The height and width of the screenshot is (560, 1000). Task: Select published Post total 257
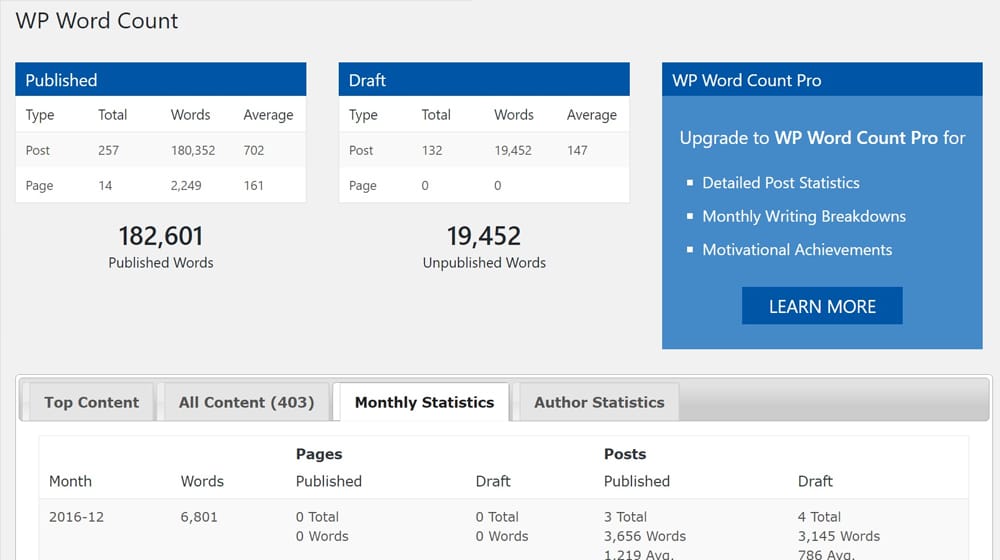pos(108,151)
